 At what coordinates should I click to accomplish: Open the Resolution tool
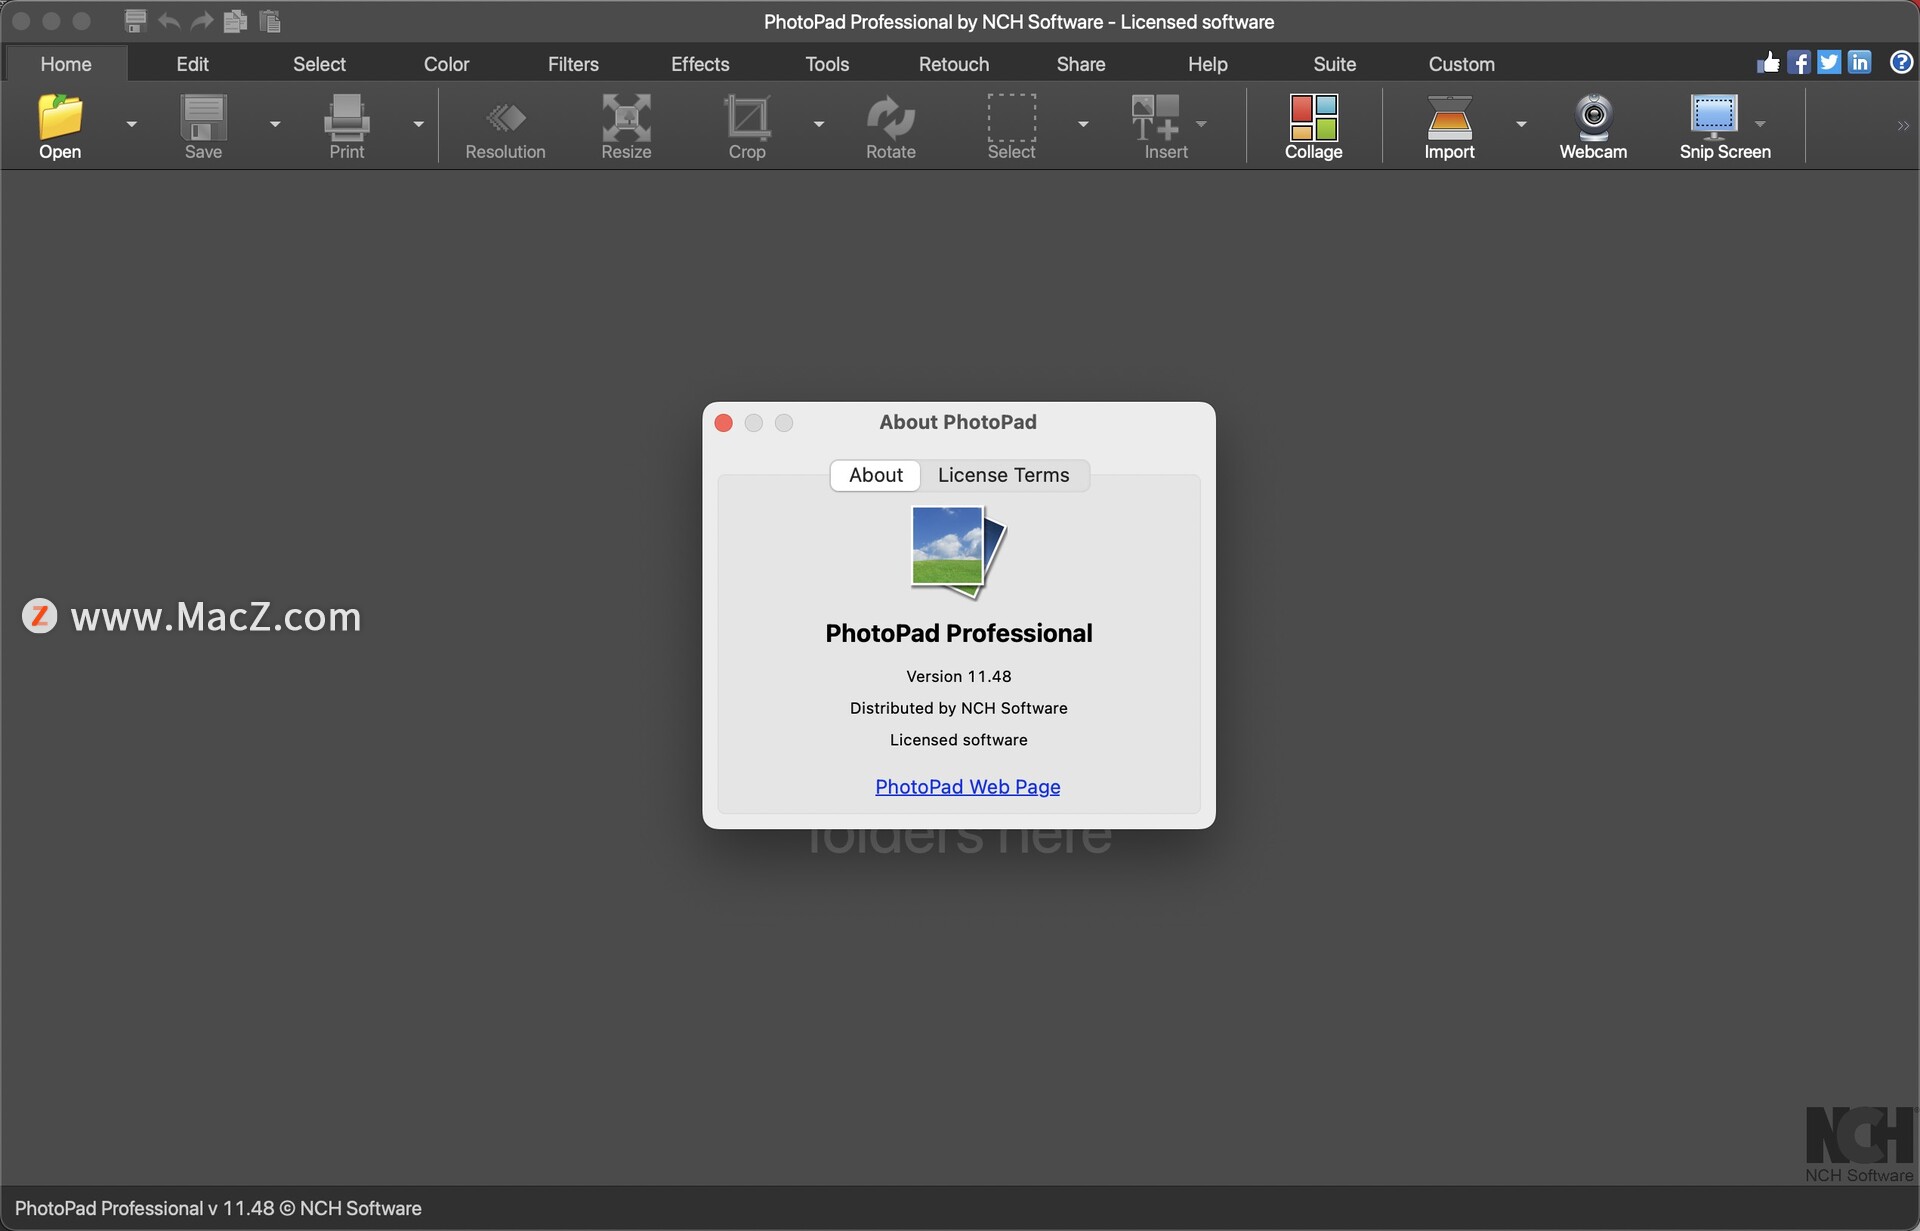coord(505,126)
